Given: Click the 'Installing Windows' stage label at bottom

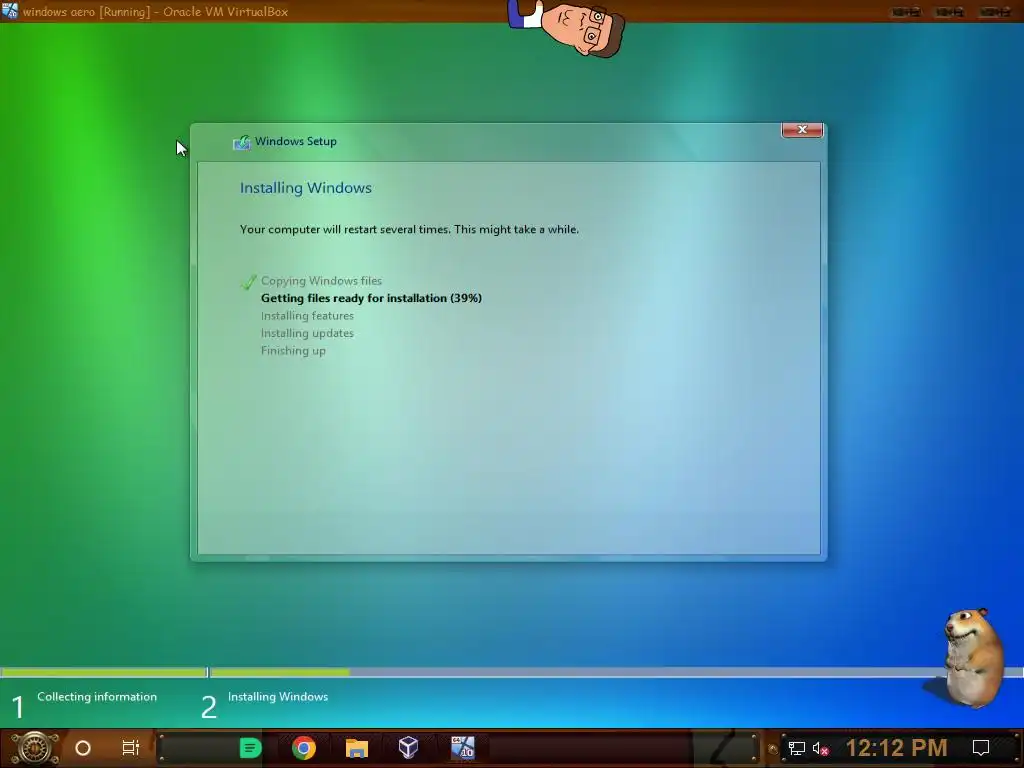Looking at the screenshot, I should coord(278,697).
